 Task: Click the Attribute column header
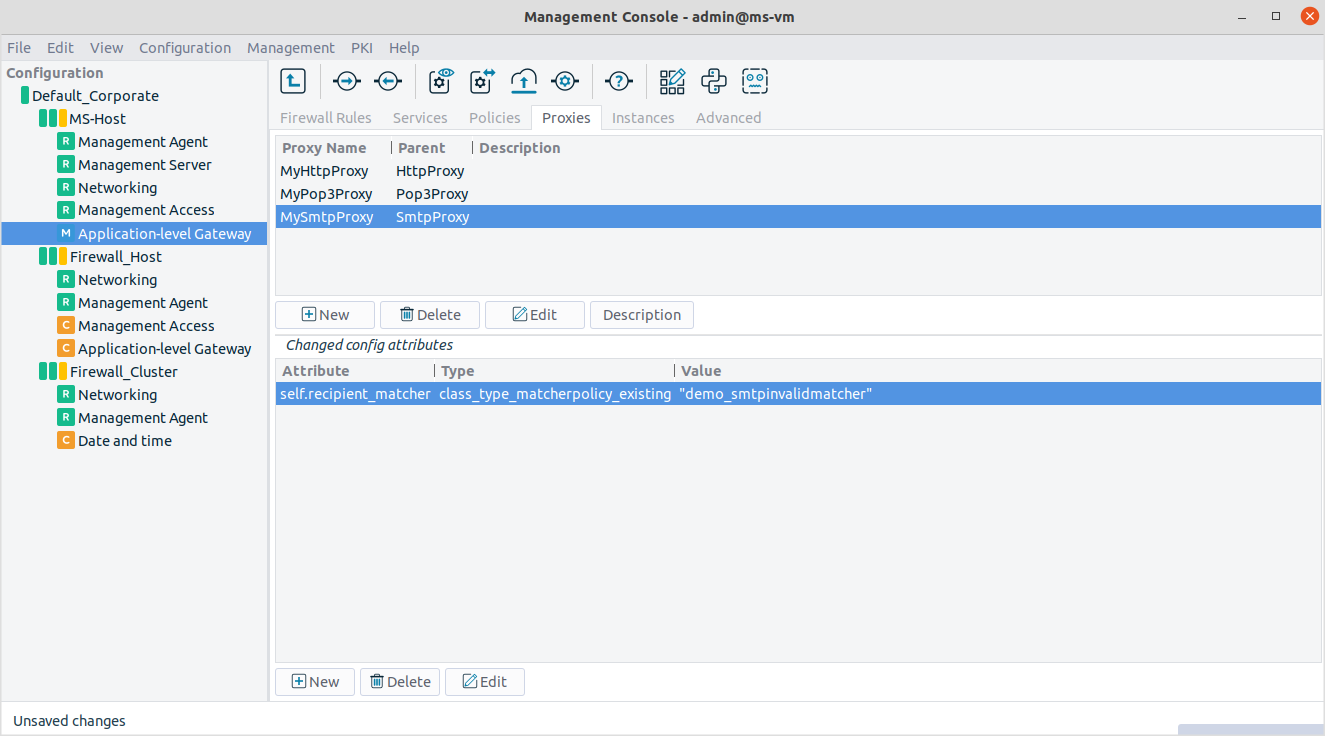click(x=316, y=371)
